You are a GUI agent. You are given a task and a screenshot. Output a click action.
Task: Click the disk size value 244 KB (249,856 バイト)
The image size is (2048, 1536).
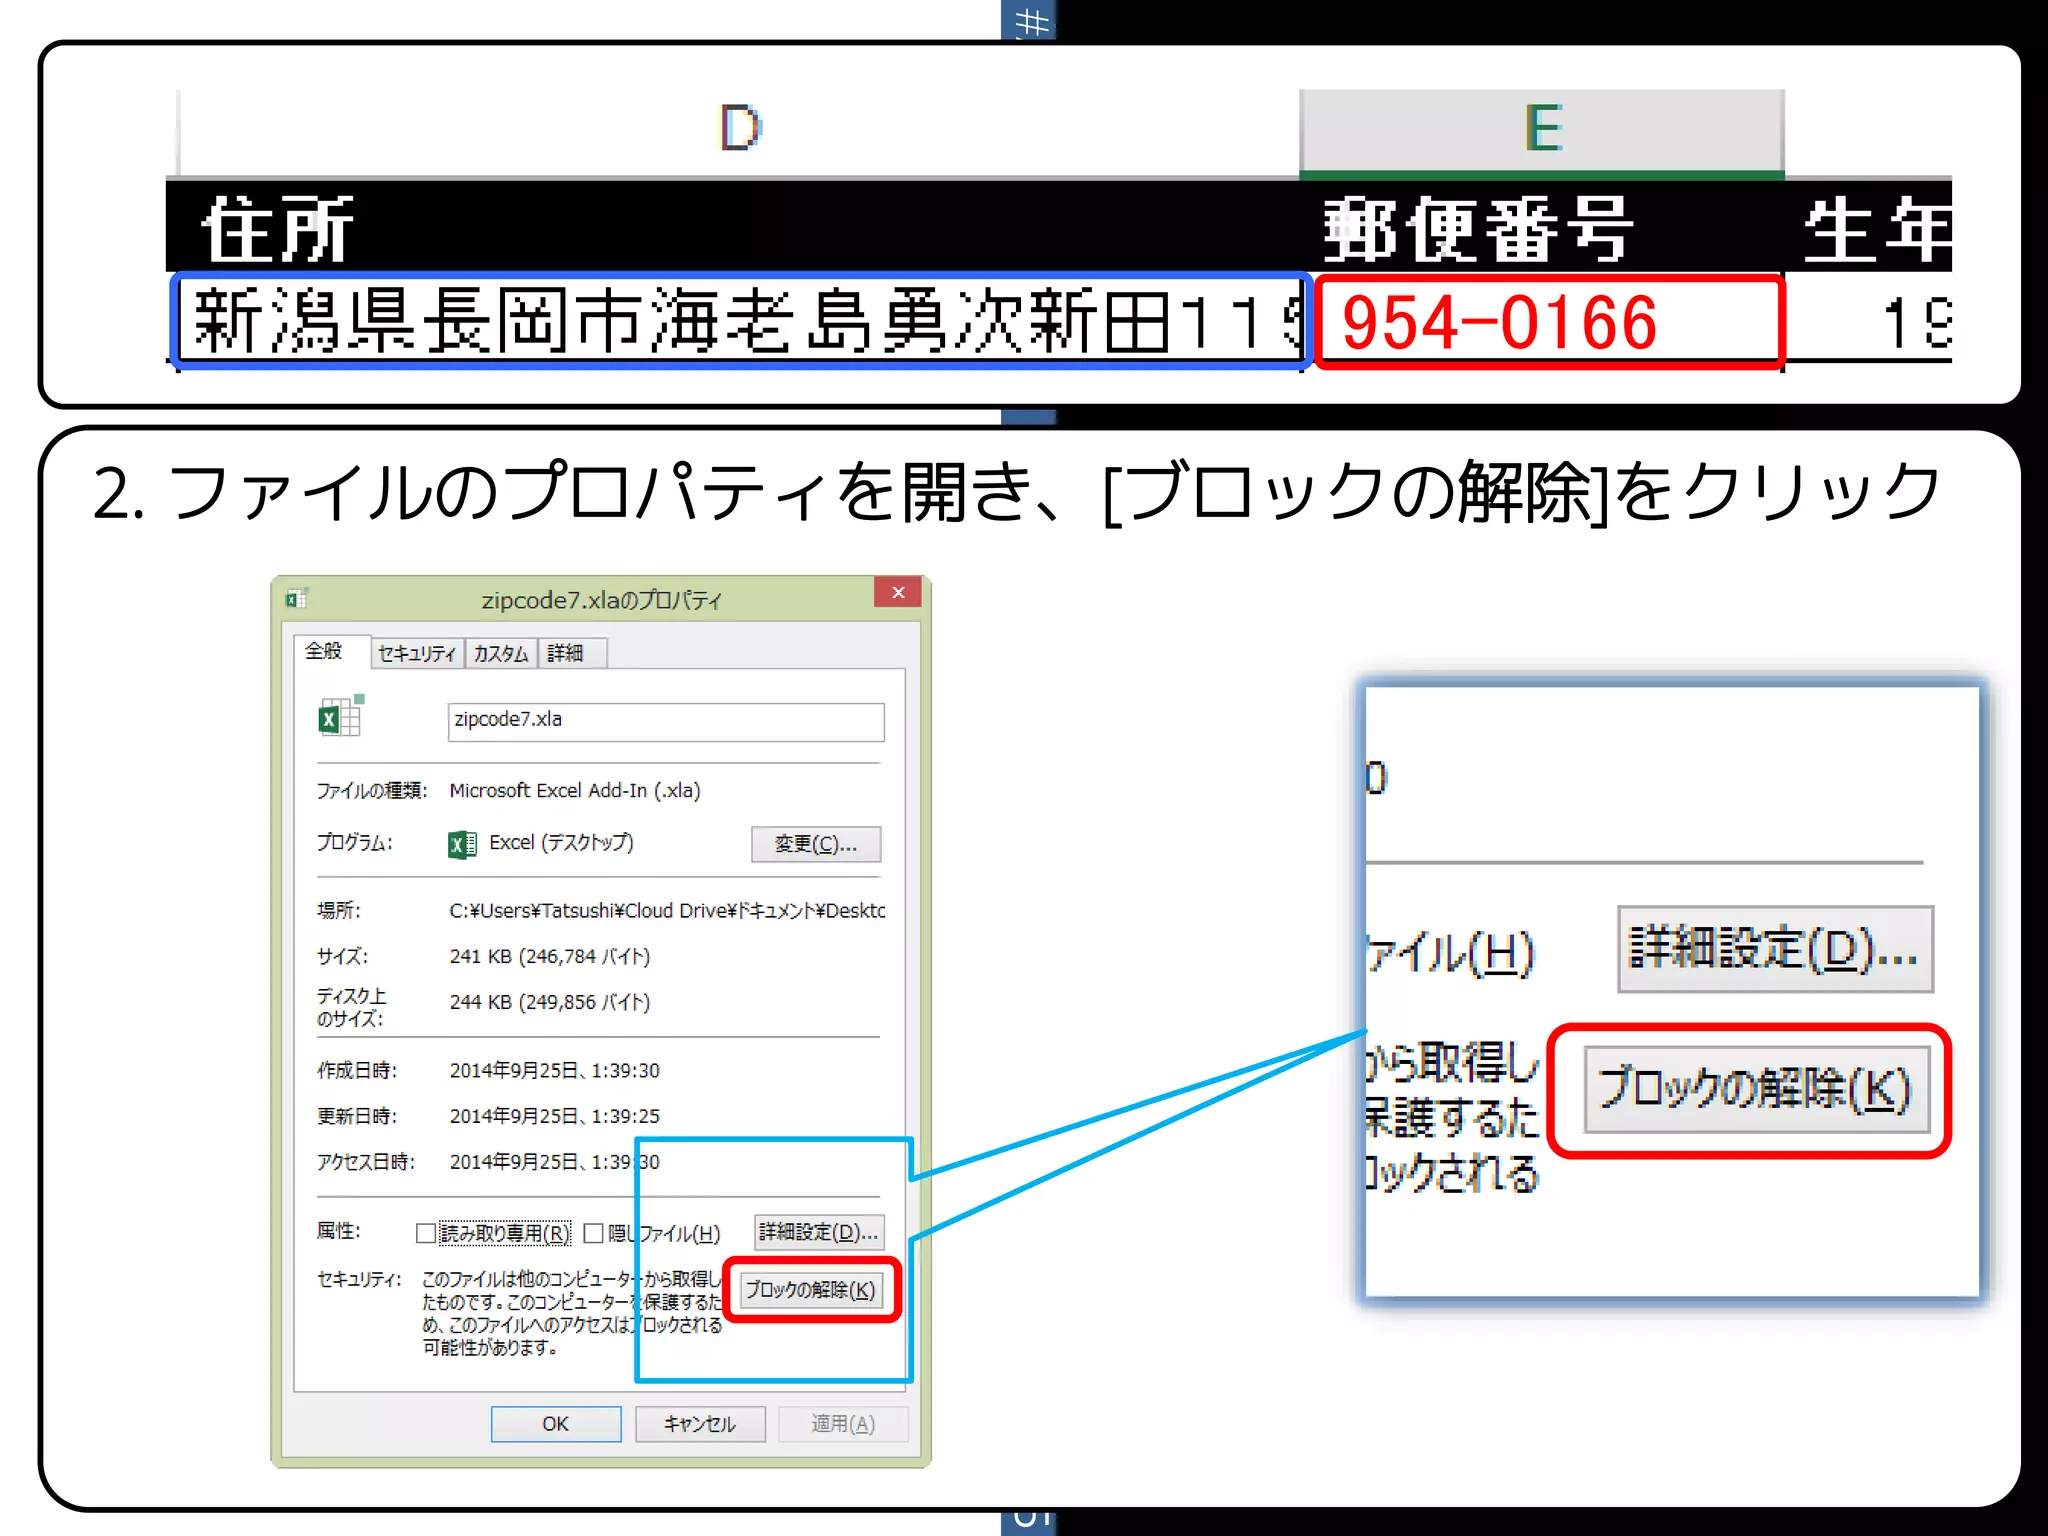(550, 1003)
